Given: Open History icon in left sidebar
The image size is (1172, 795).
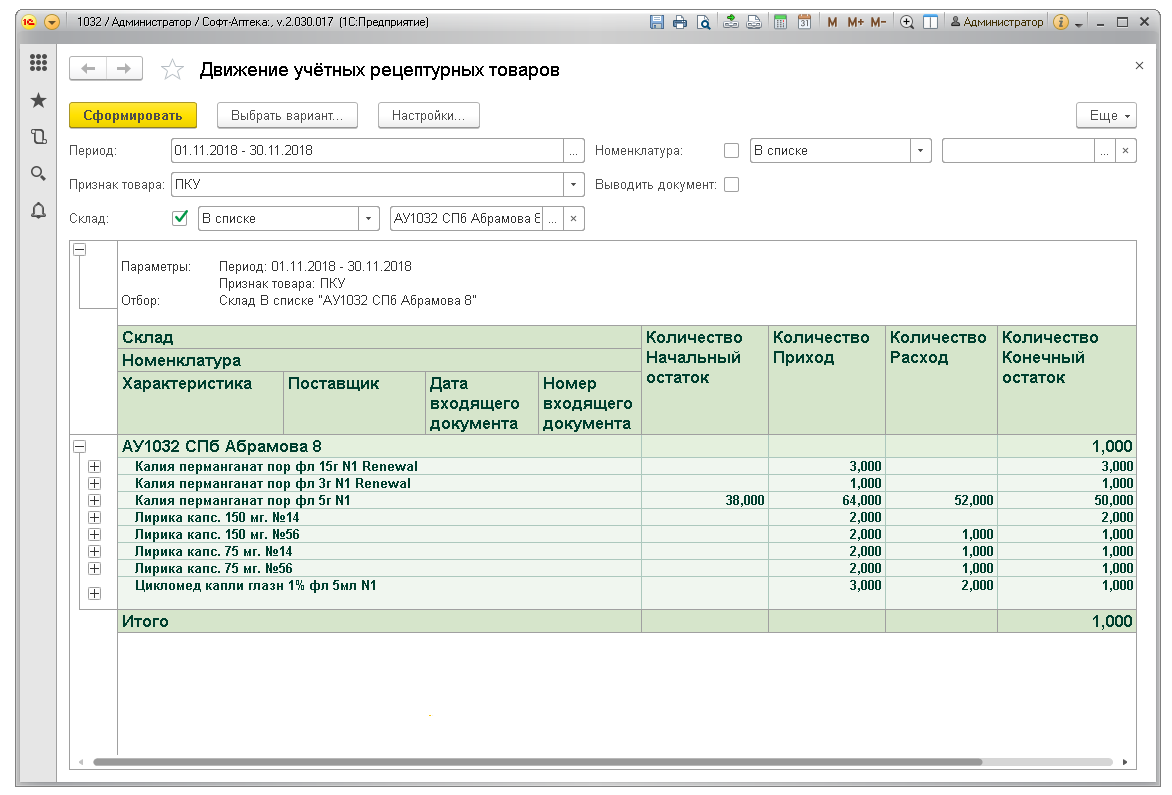Looking at the screenshot, I should point(39,137).
